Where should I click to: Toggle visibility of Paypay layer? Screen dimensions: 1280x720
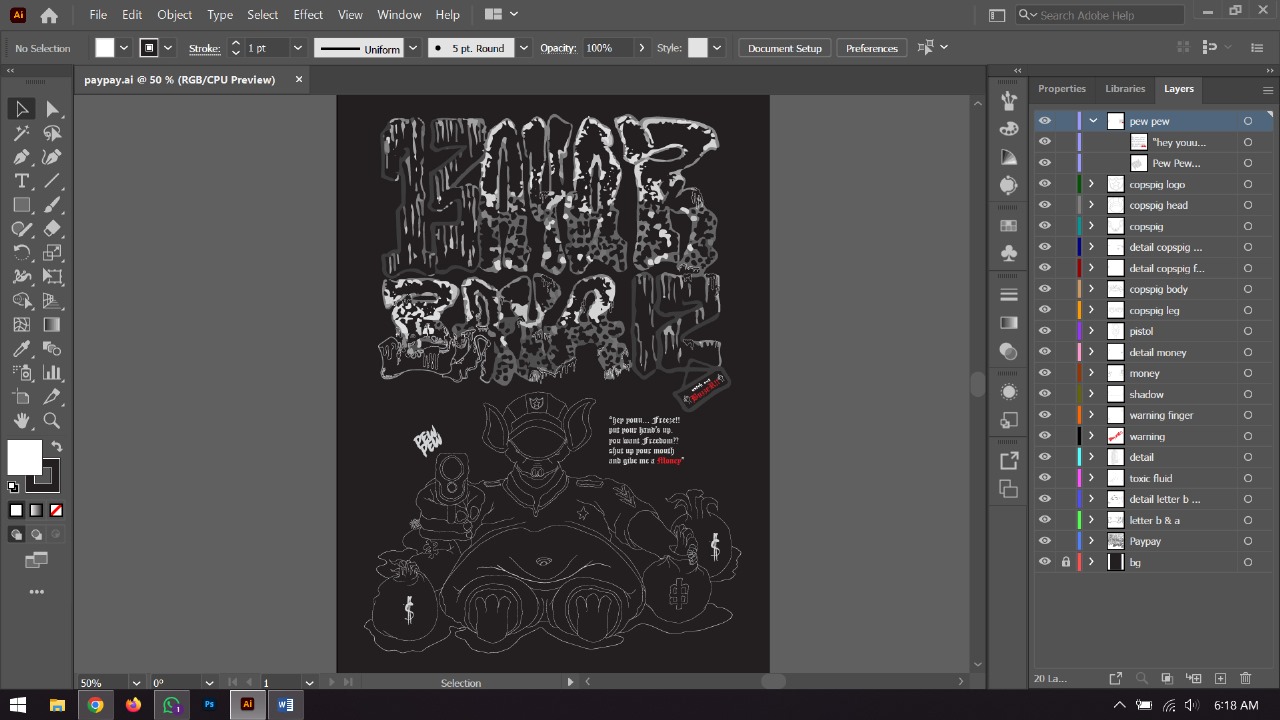(x=1045, y=541)
